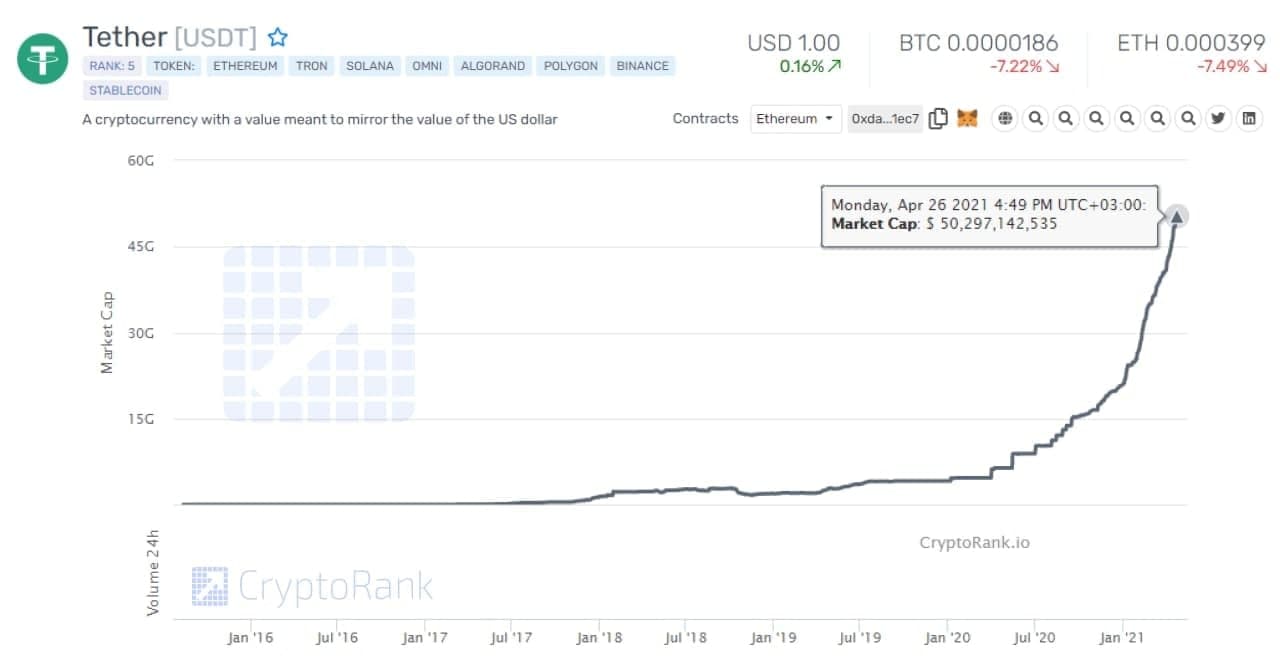
Task: Click the MetaMask fox icon
Action: (967, 119)
